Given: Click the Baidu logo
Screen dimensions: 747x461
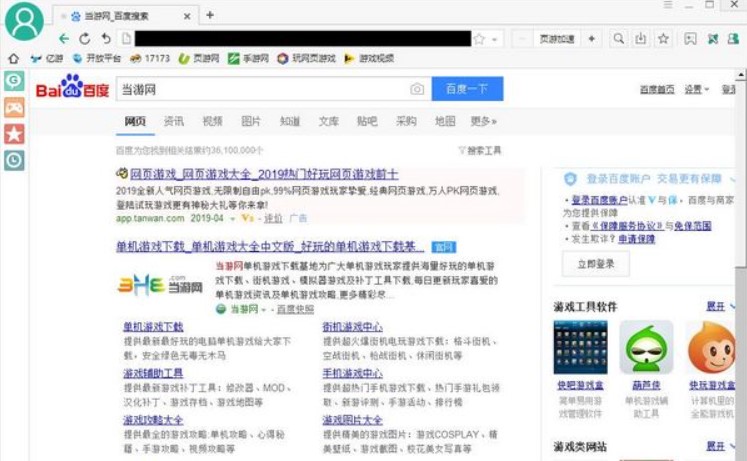Looking at the screenshot, I should coord(72,86).
